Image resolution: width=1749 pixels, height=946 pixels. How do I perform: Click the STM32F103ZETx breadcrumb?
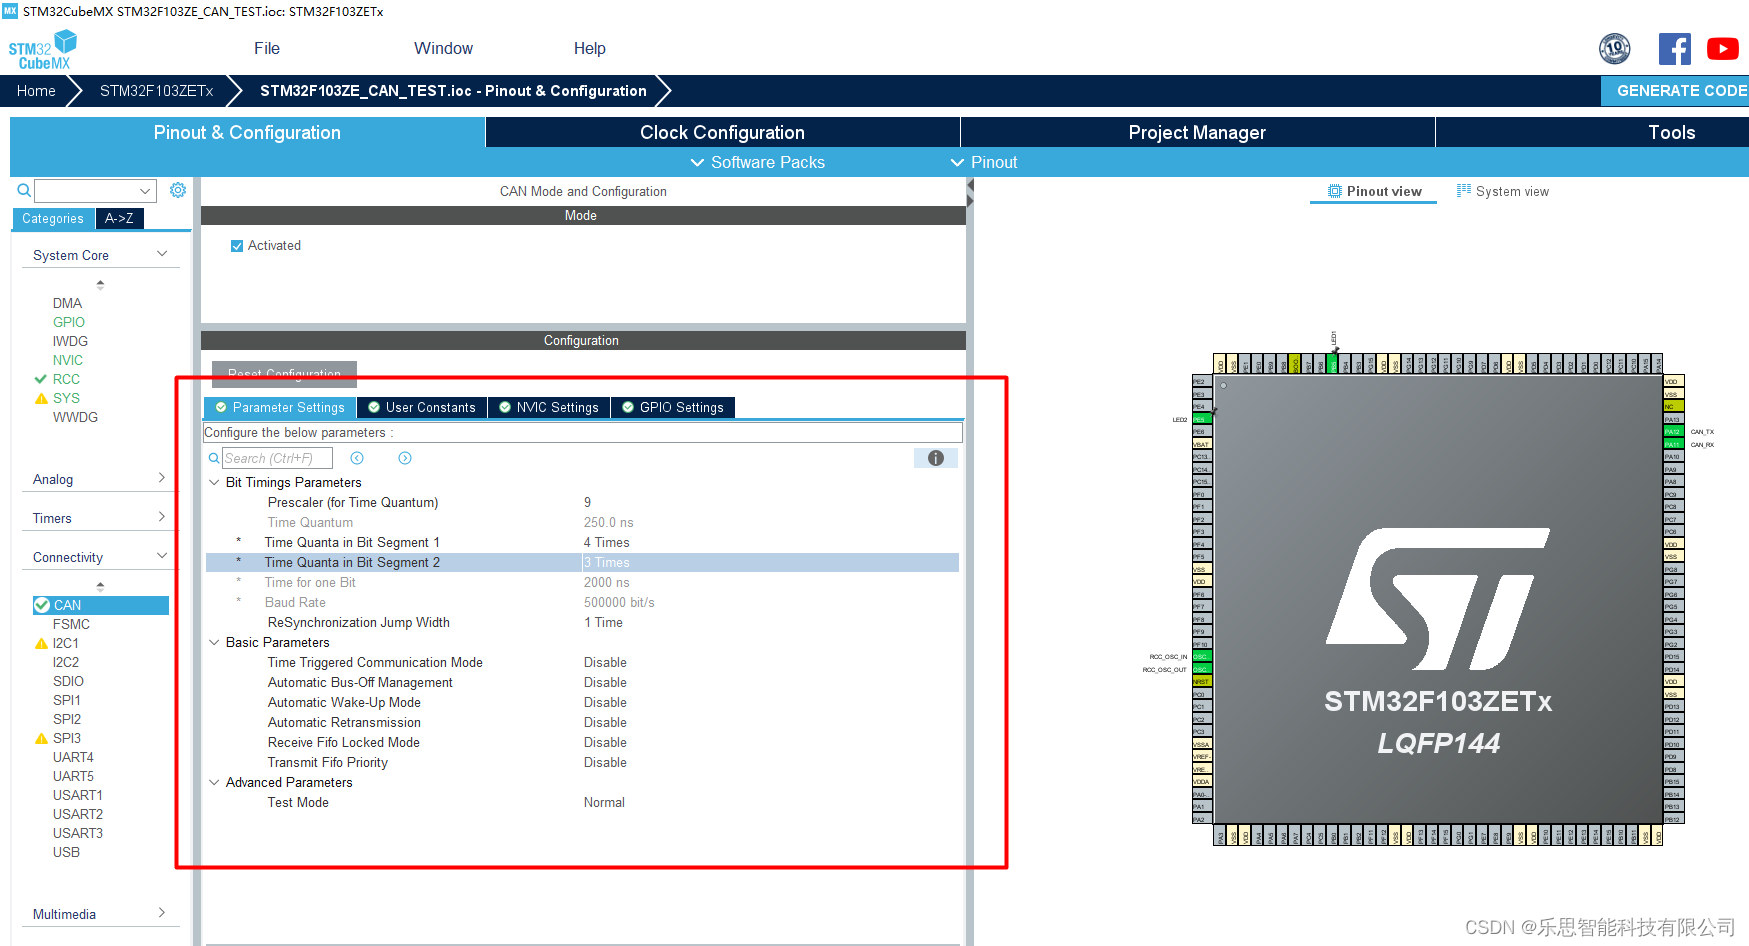pyautogui.click(x=157, y=91)
